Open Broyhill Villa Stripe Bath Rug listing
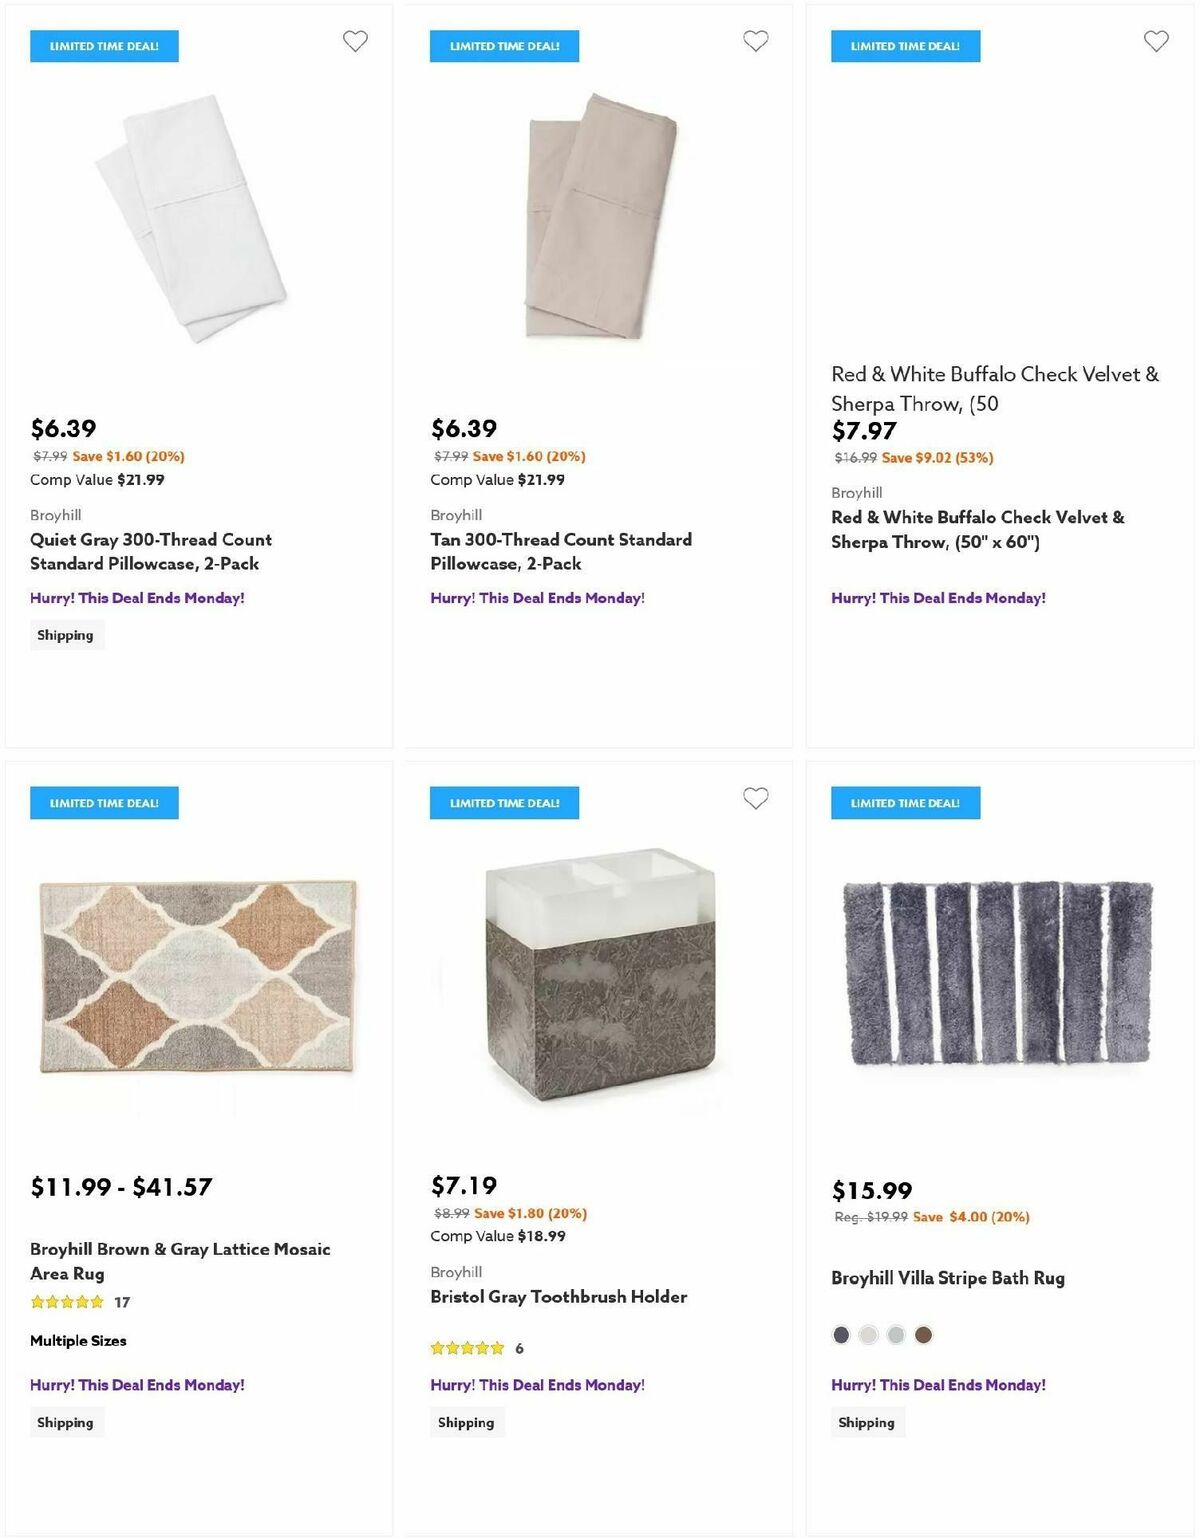 948,1278
